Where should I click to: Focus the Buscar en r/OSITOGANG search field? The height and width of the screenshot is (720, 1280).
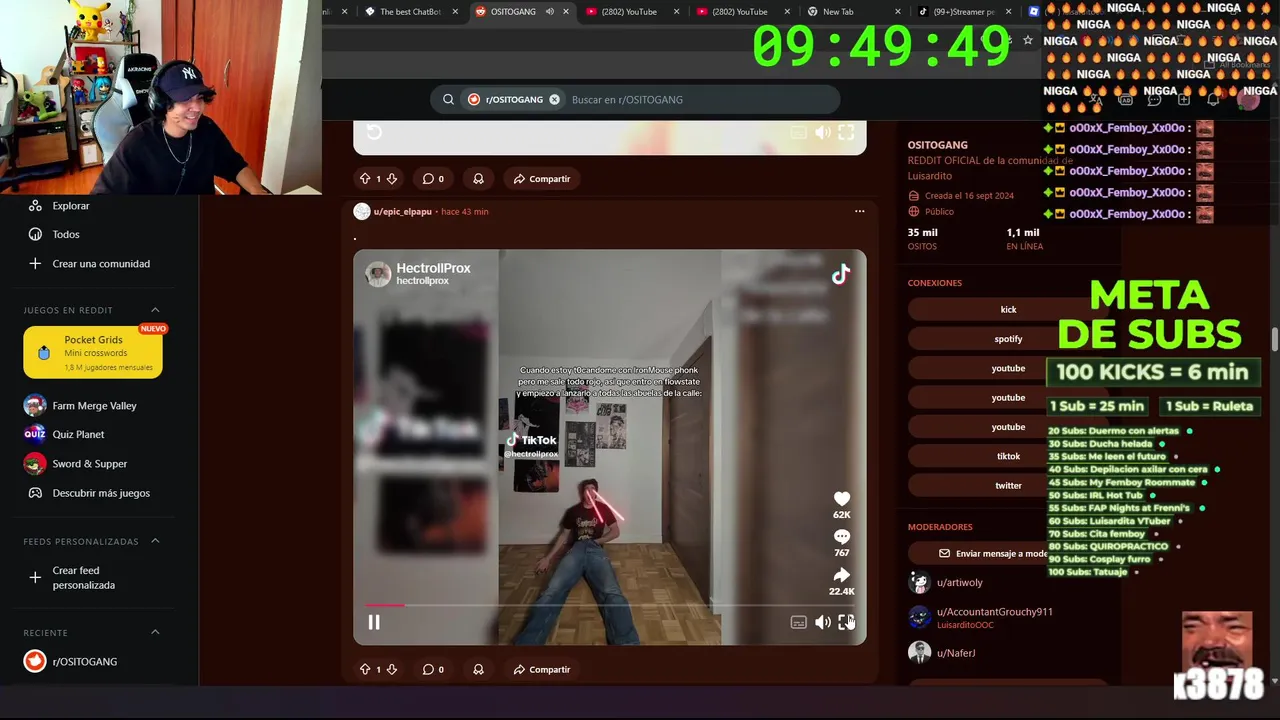coord(700,100)
